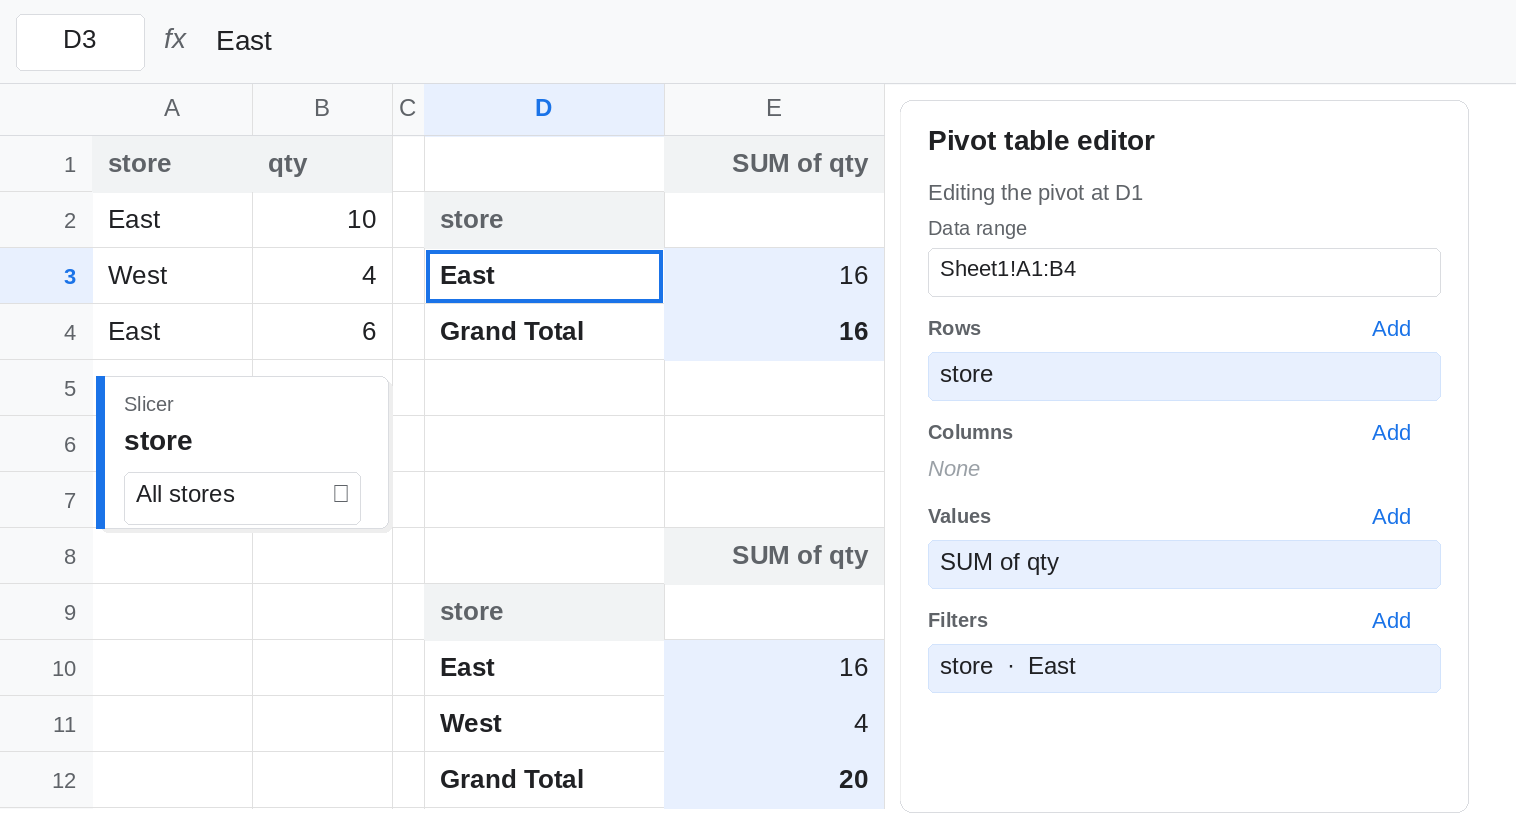Open the store · East filter chip
This screenshot has height=836, width=1516.
point(1184,668)
